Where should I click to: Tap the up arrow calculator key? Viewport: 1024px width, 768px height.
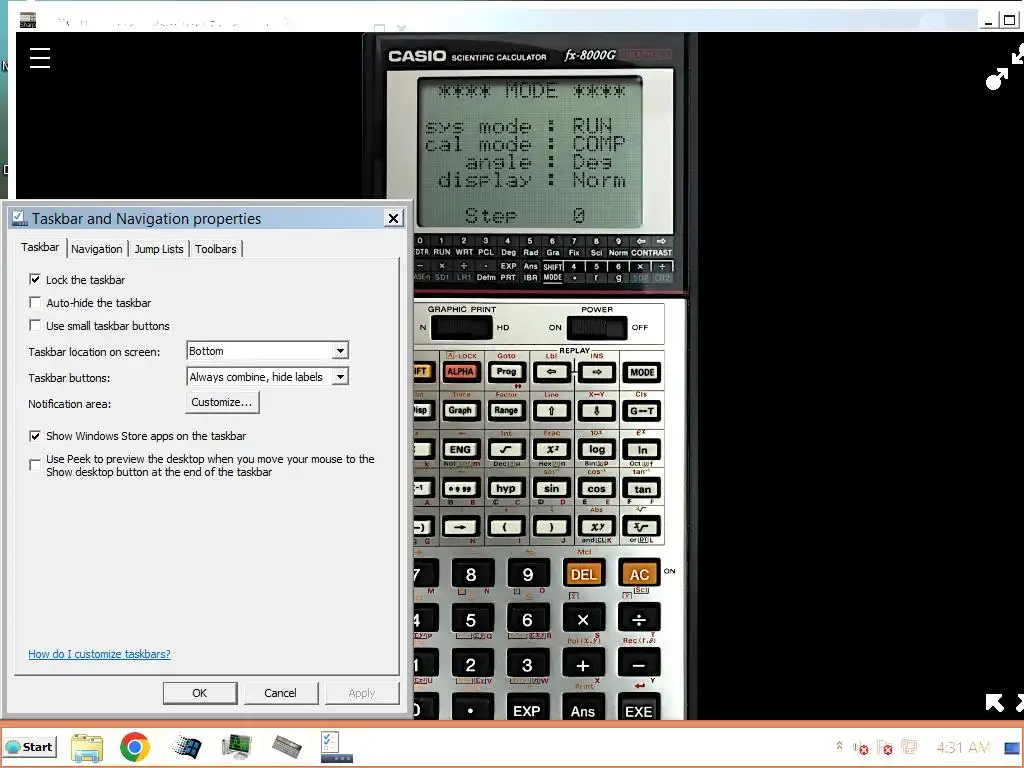[551, 411]
